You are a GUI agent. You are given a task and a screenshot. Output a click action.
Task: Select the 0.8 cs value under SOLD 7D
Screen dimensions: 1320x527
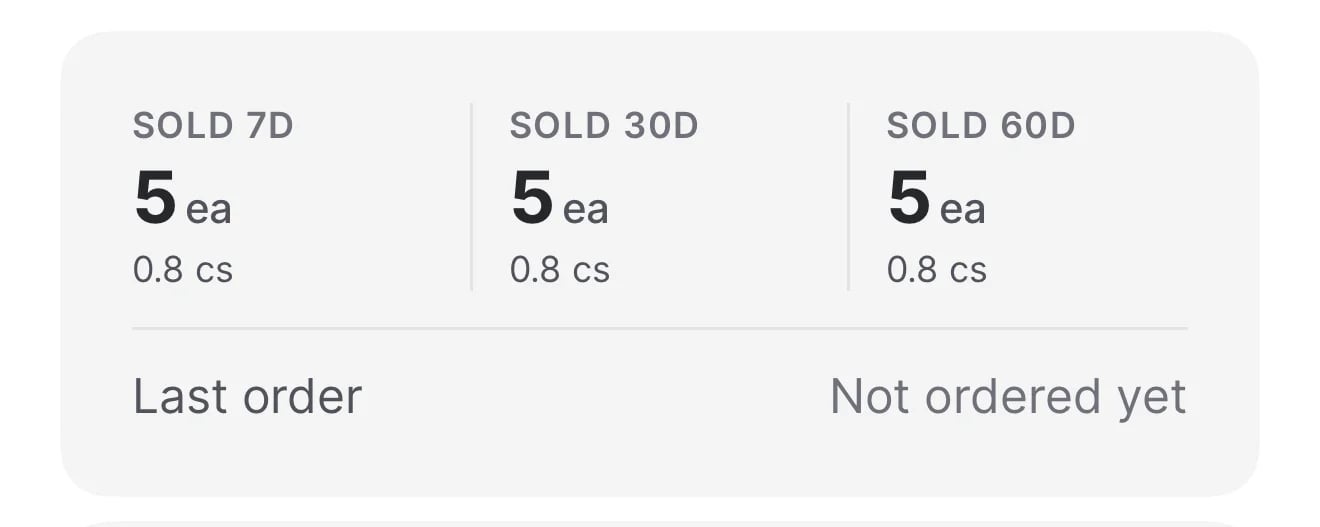click(183, 270)
